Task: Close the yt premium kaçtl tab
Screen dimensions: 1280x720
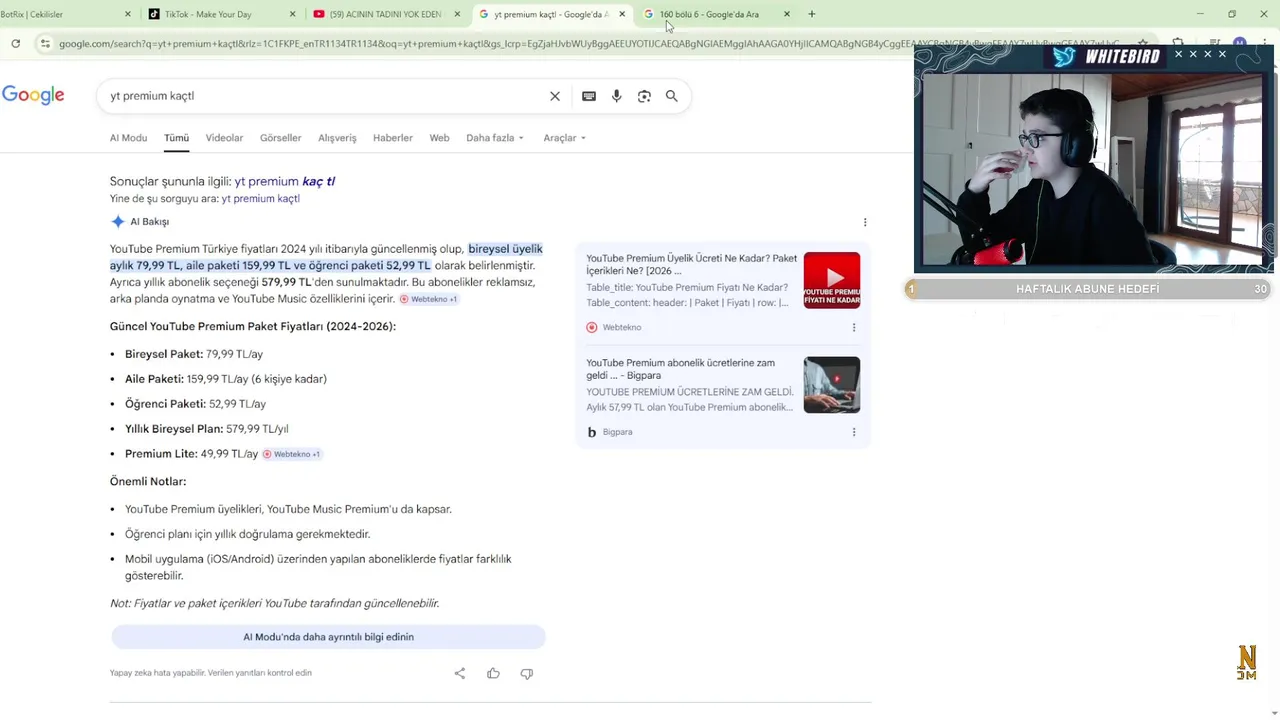Action: (x=622, y=14)
